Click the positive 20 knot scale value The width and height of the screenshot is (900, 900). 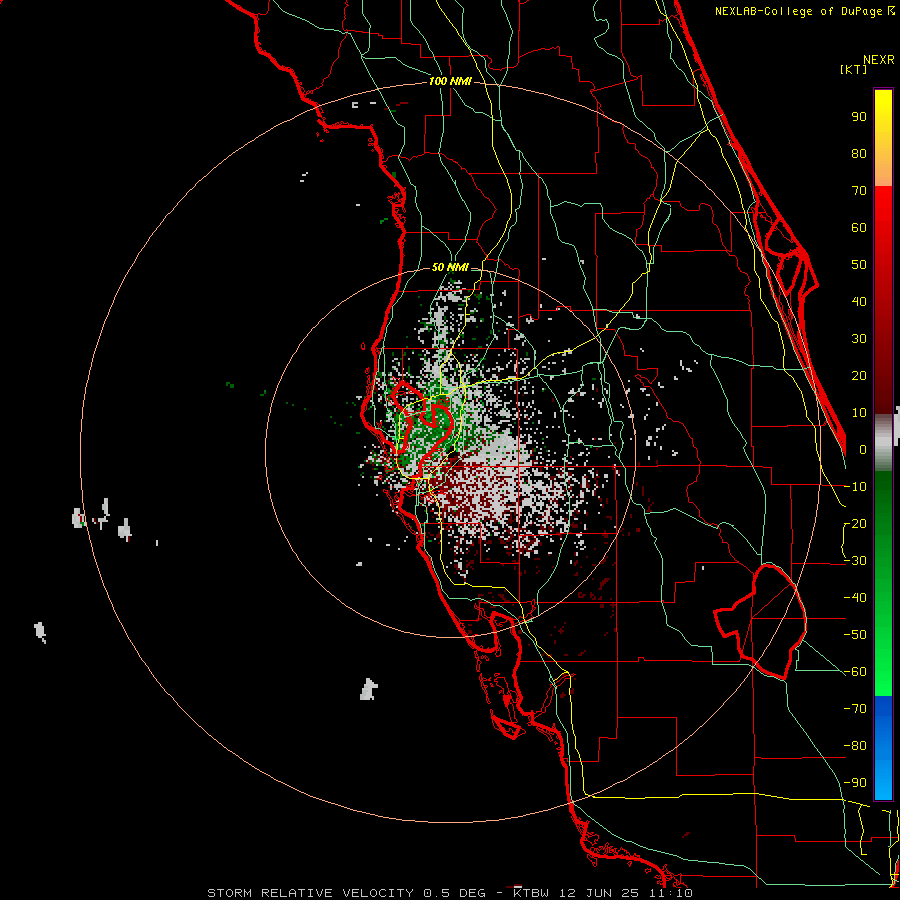click(x=859, y=376)
